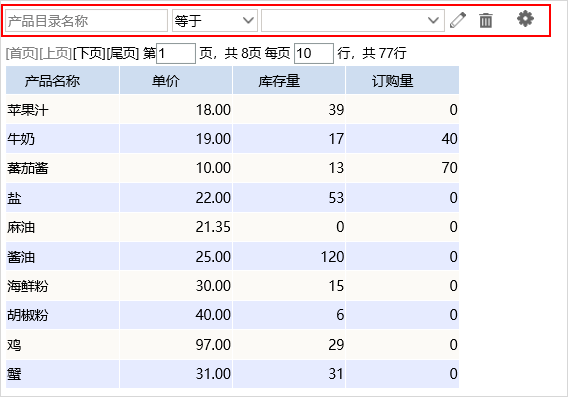Click the 25.00 price cell
This screenshot has height=397, width=568.
tap(176, 256)
